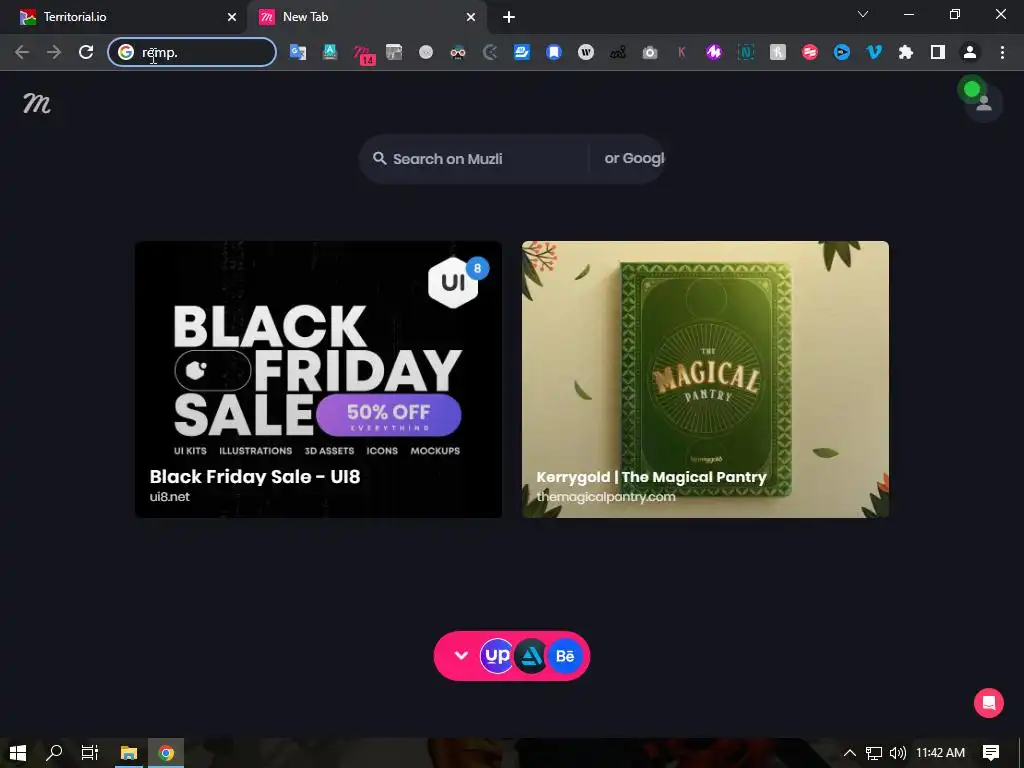The height and width of the screenshot is (768, 1024).
Task: Open the Behance source icon
Action: pos(565,656)
